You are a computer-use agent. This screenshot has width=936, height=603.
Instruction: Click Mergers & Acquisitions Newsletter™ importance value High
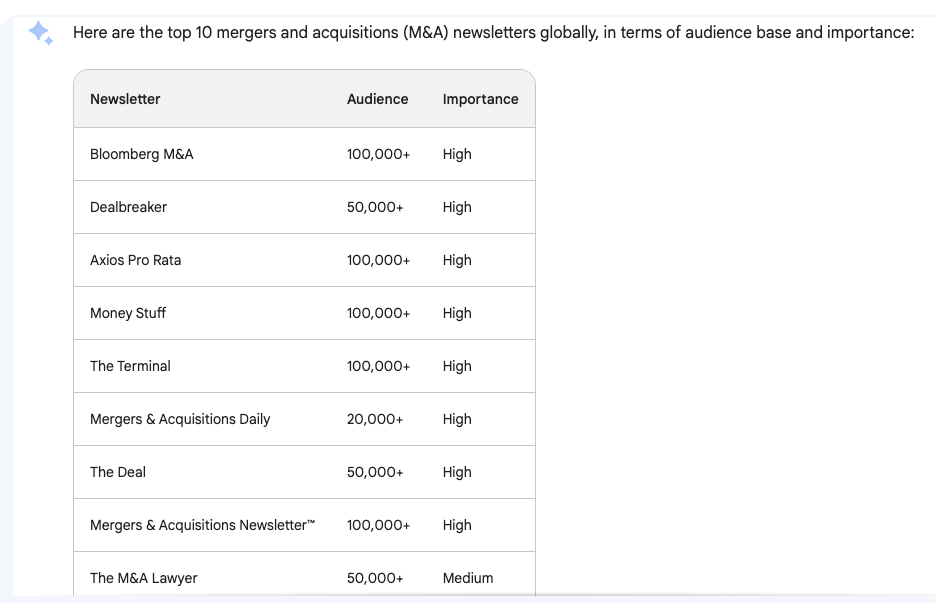point(457,525)
